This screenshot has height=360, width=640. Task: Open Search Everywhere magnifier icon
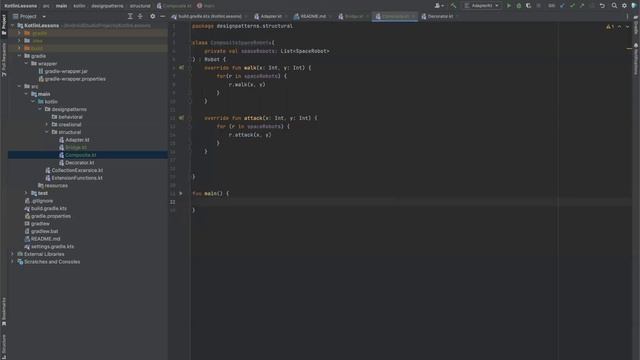point(614,6)
